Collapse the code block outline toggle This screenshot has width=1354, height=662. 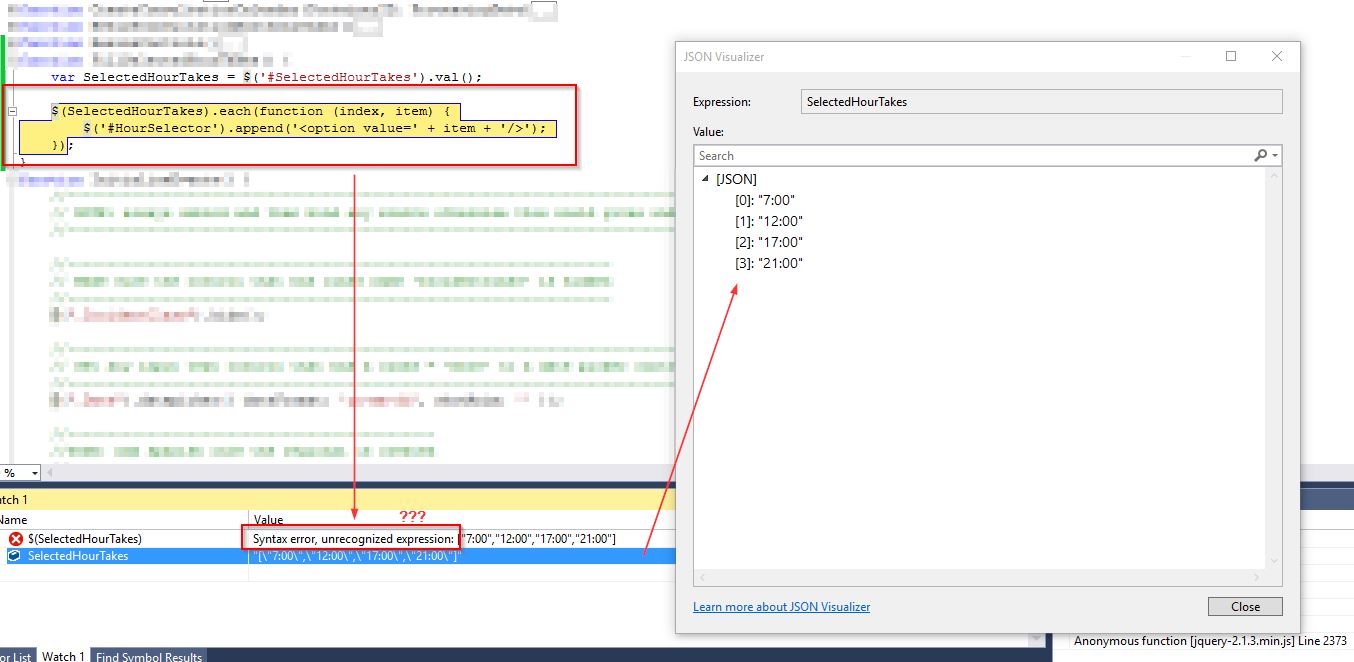(x=11, y=111)
